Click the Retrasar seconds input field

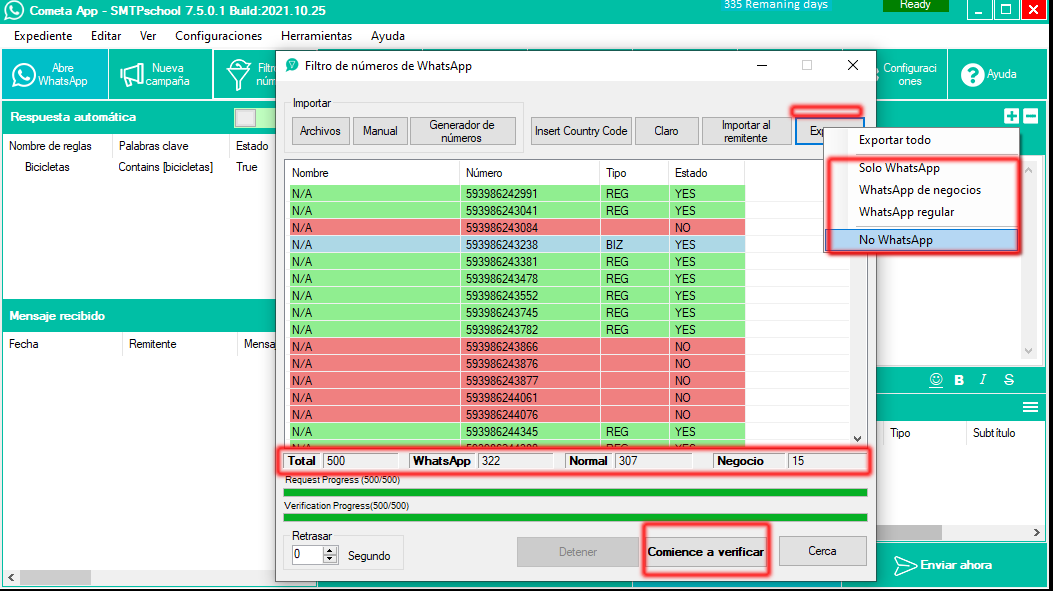[308, 555]
